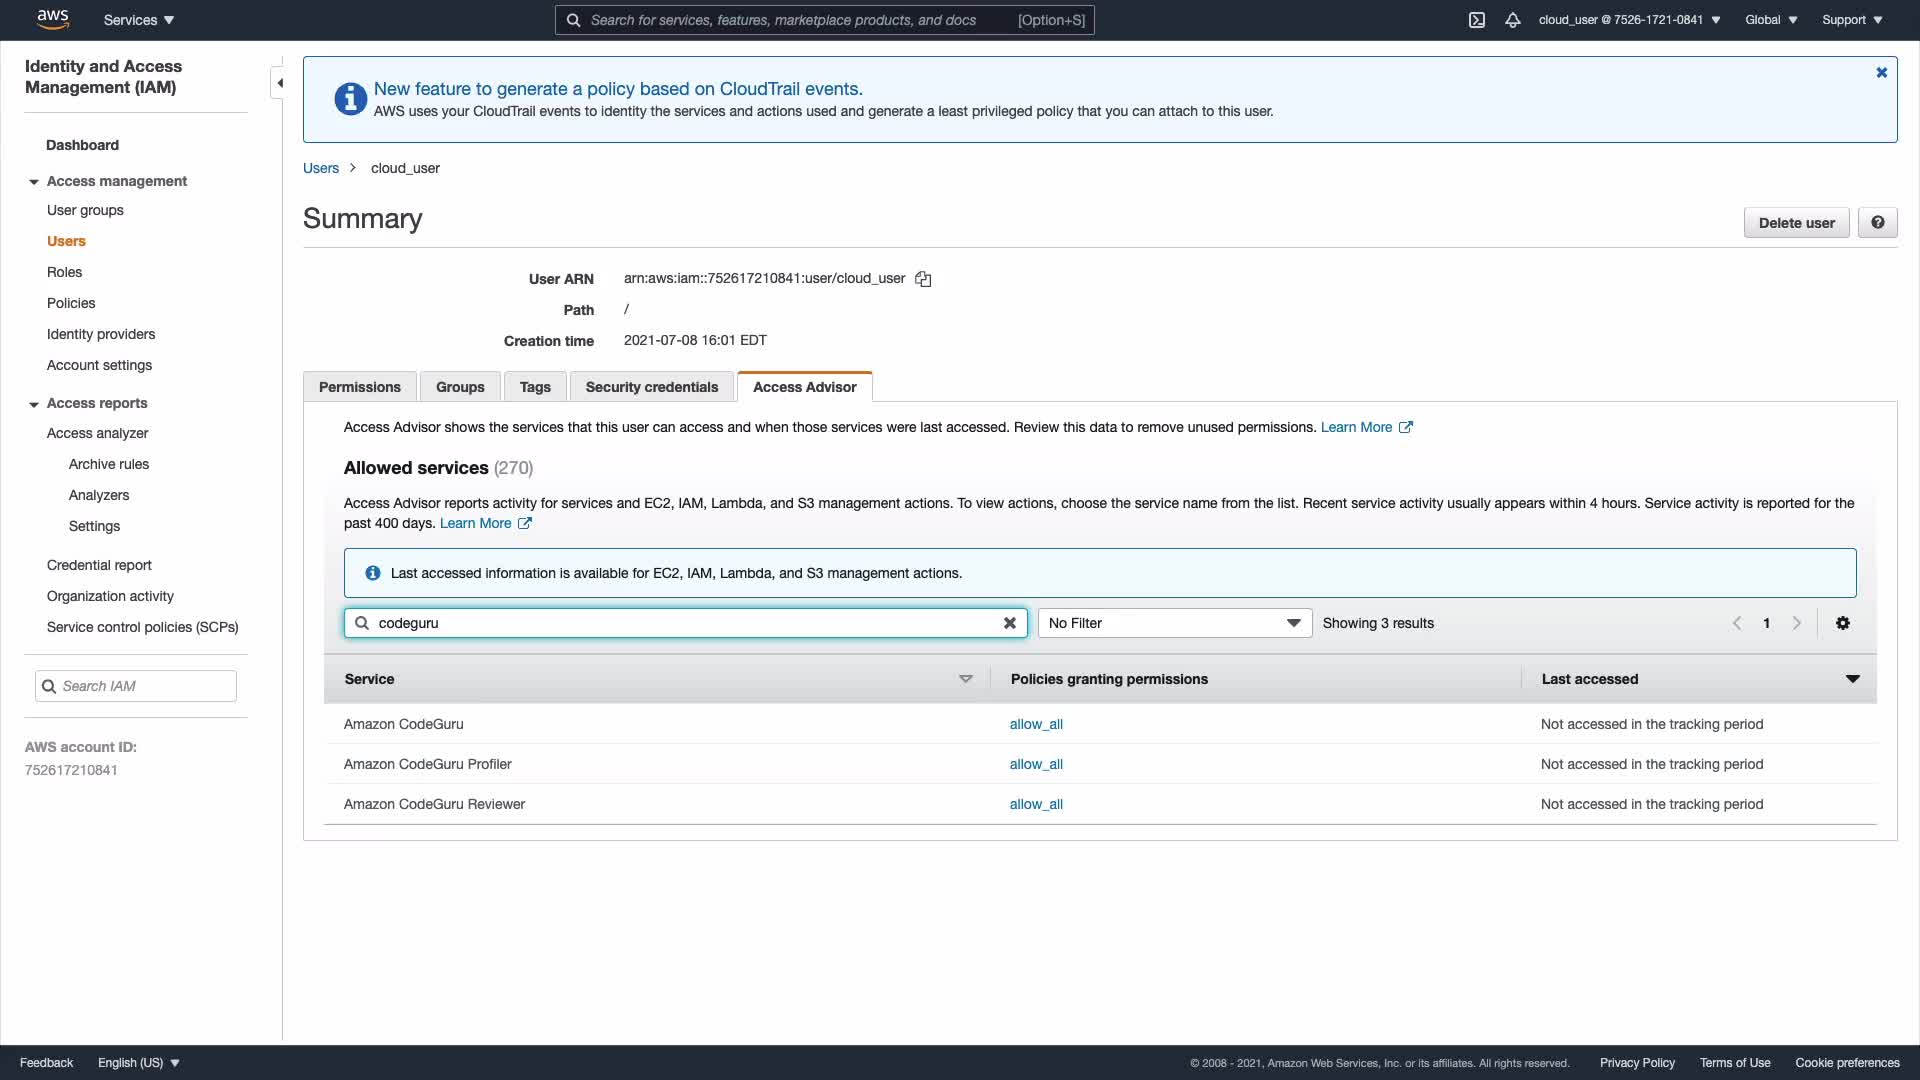Collapse the IAM navigation sidebar

tap(279, 83)
